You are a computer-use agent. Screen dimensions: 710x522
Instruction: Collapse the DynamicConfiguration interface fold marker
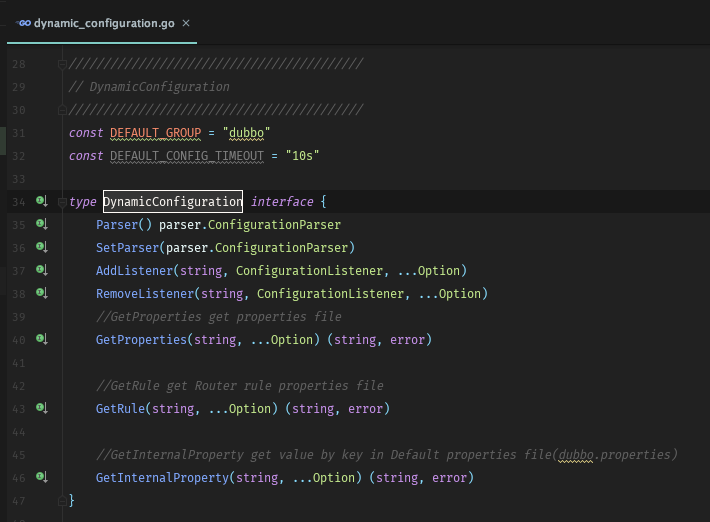point(62,202)
